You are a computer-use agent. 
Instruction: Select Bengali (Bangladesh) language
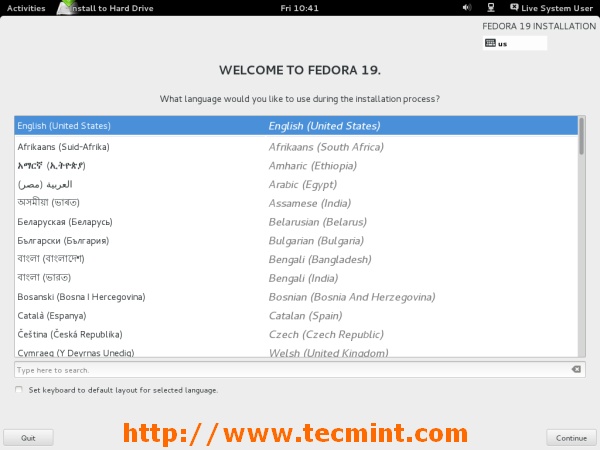296,259
